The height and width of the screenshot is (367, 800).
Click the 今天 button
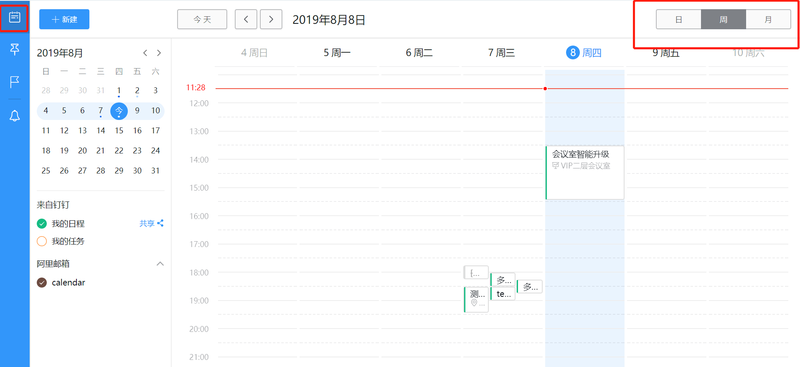[x=202, y=19]
